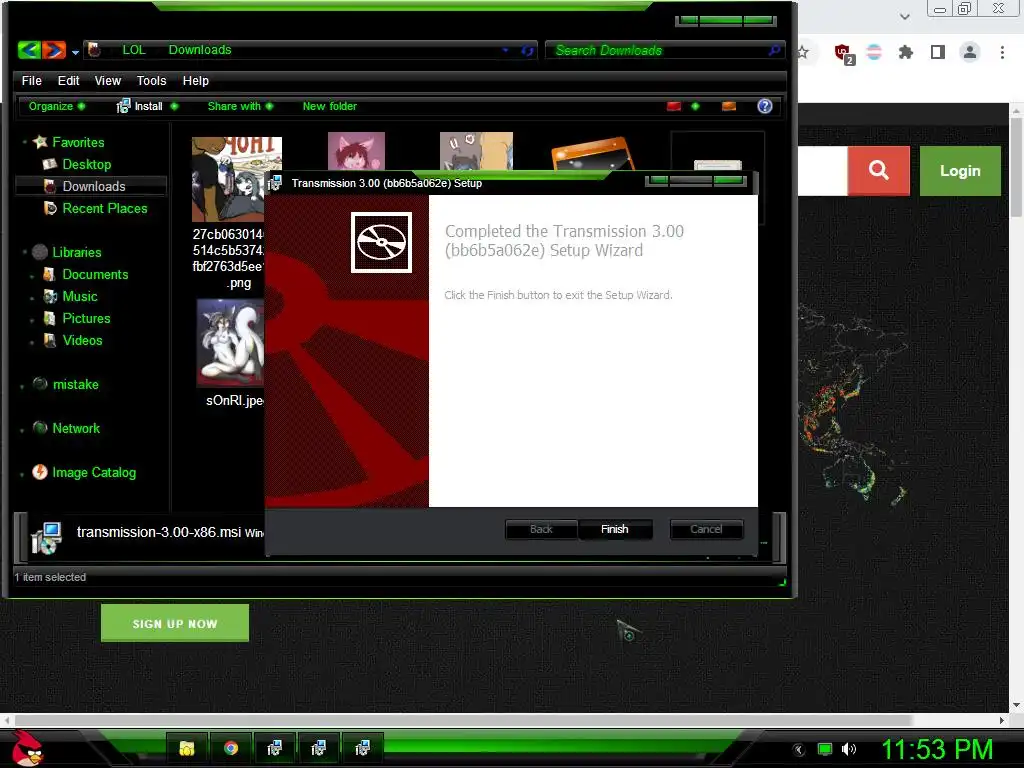The image size is (1024, 768).
Task: Select Favorites in the navigation pane
Action: (x=78, y=142)
